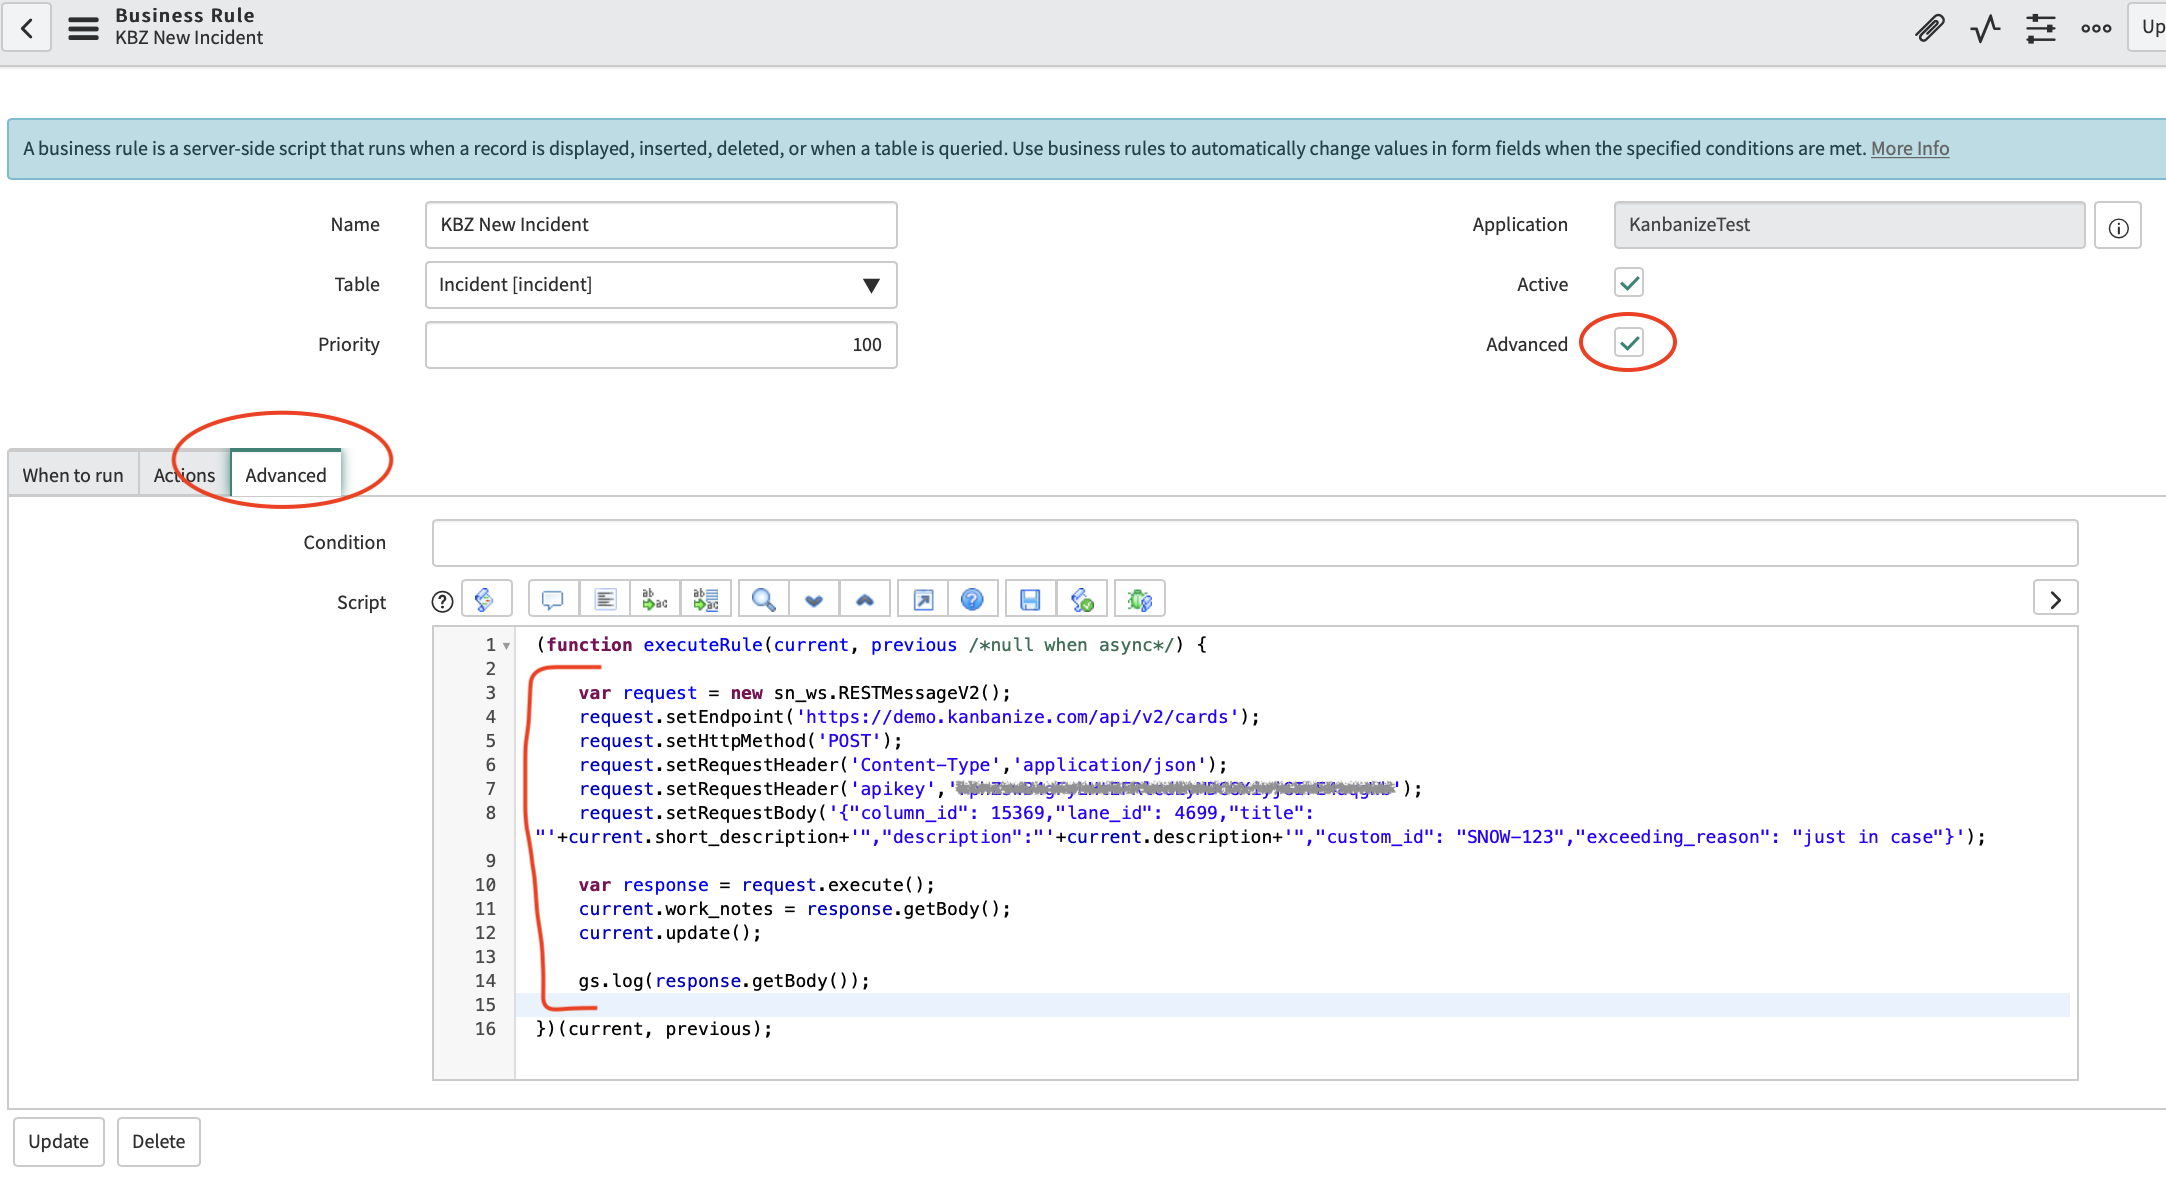2166x1181 pixels.
Task: Click line number 16 in gutter
Action: coord(485,1029)
